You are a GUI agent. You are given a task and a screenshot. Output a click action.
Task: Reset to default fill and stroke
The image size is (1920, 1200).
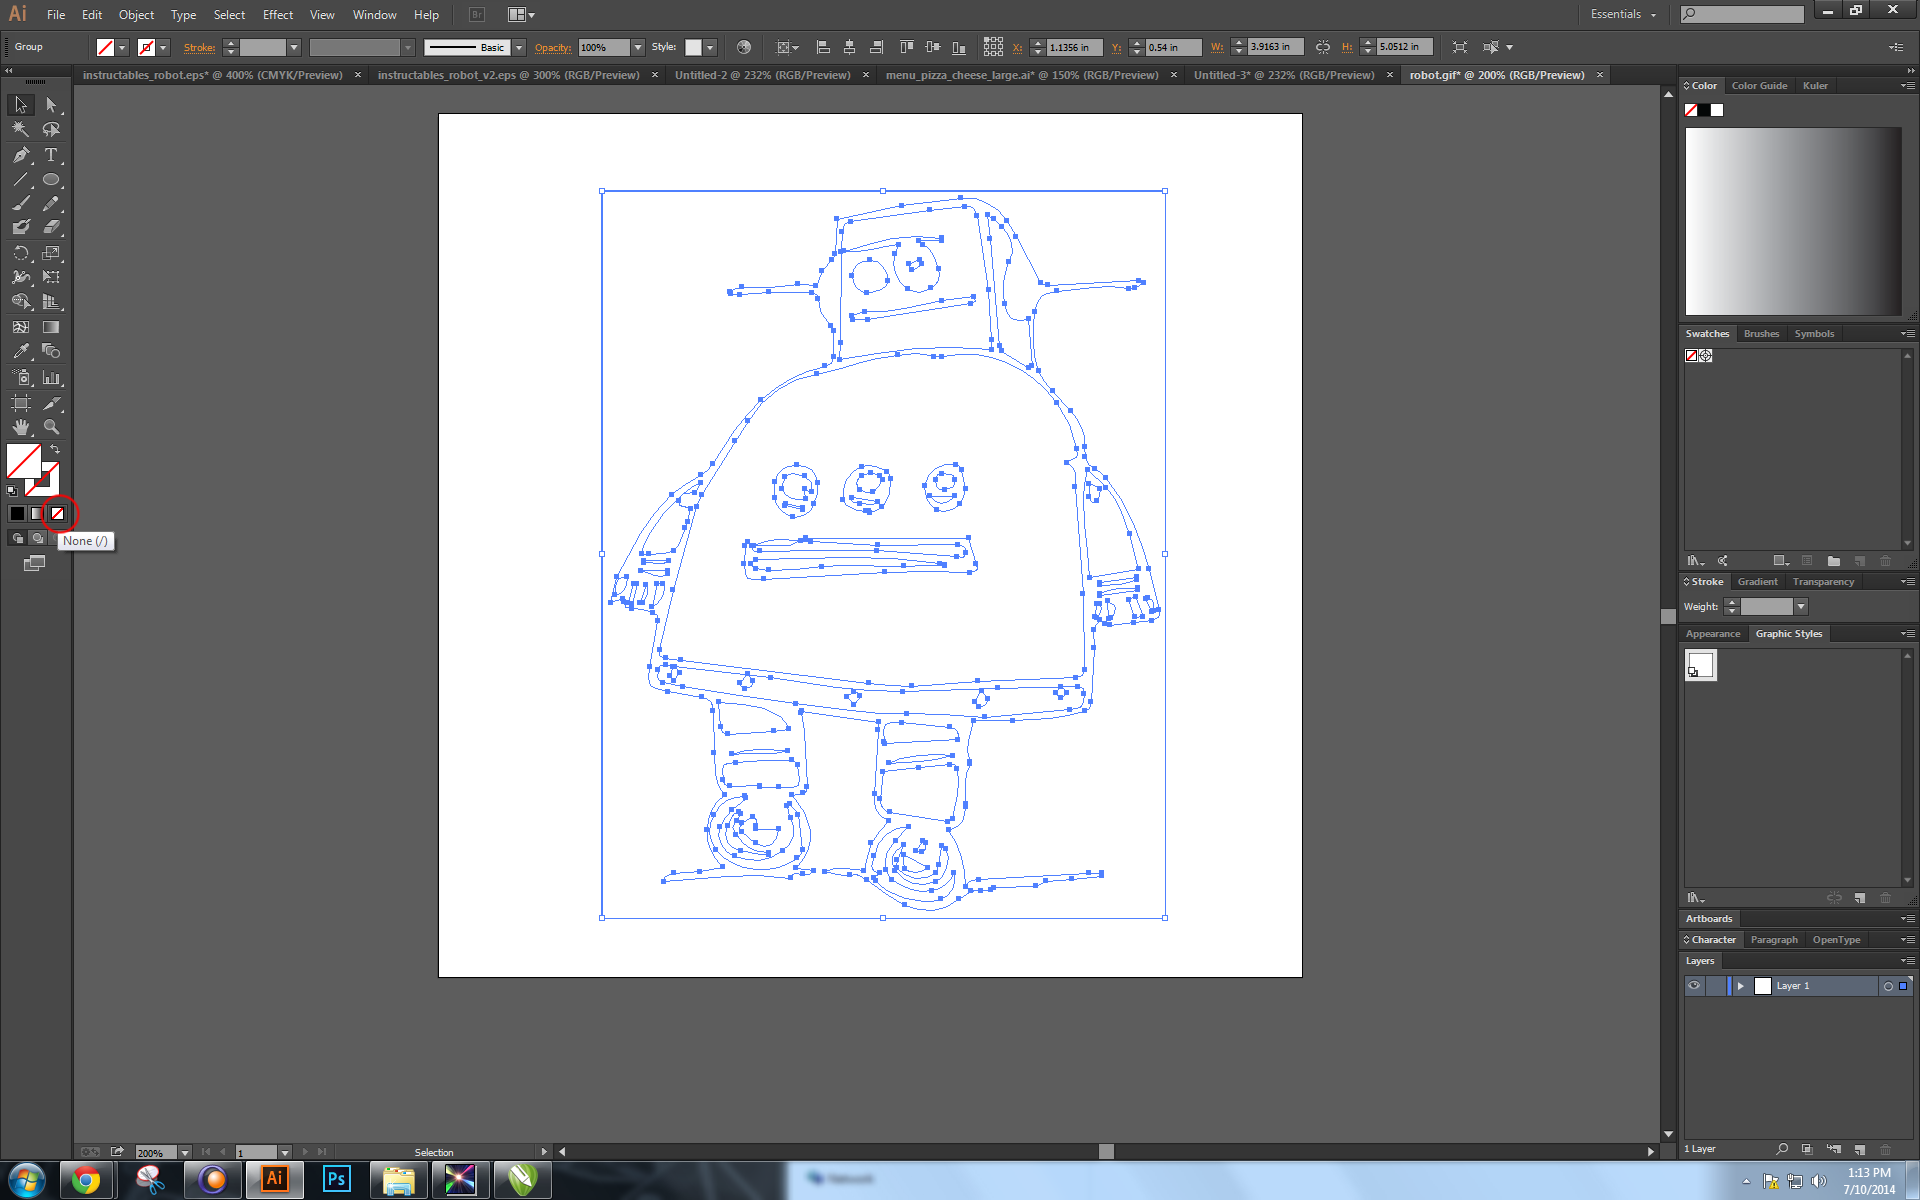point(12,490)
